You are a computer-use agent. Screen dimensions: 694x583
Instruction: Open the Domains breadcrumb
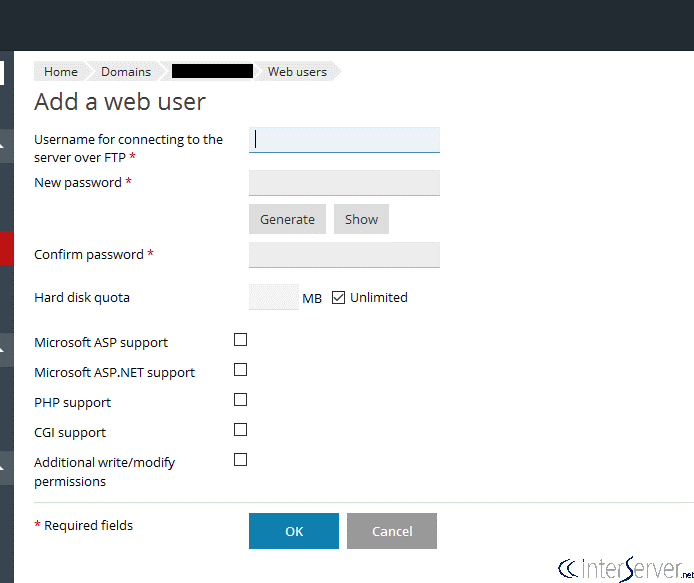click(126, 72)
